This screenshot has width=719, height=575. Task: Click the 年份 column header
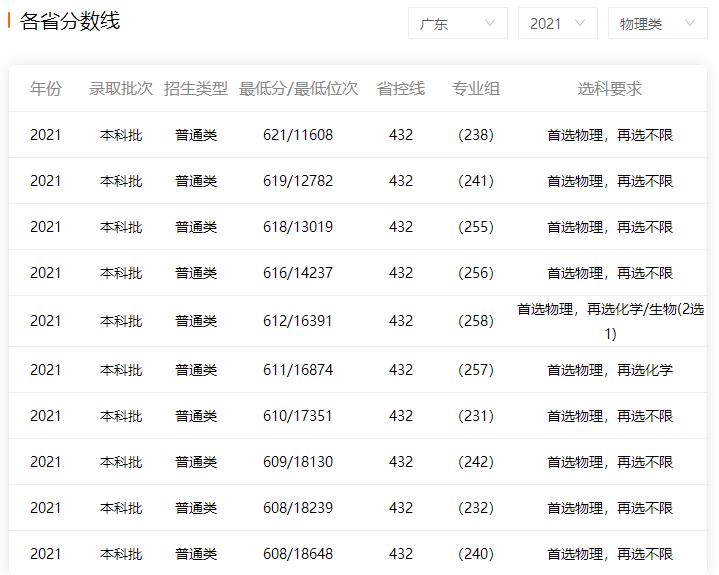pos(45,89)
